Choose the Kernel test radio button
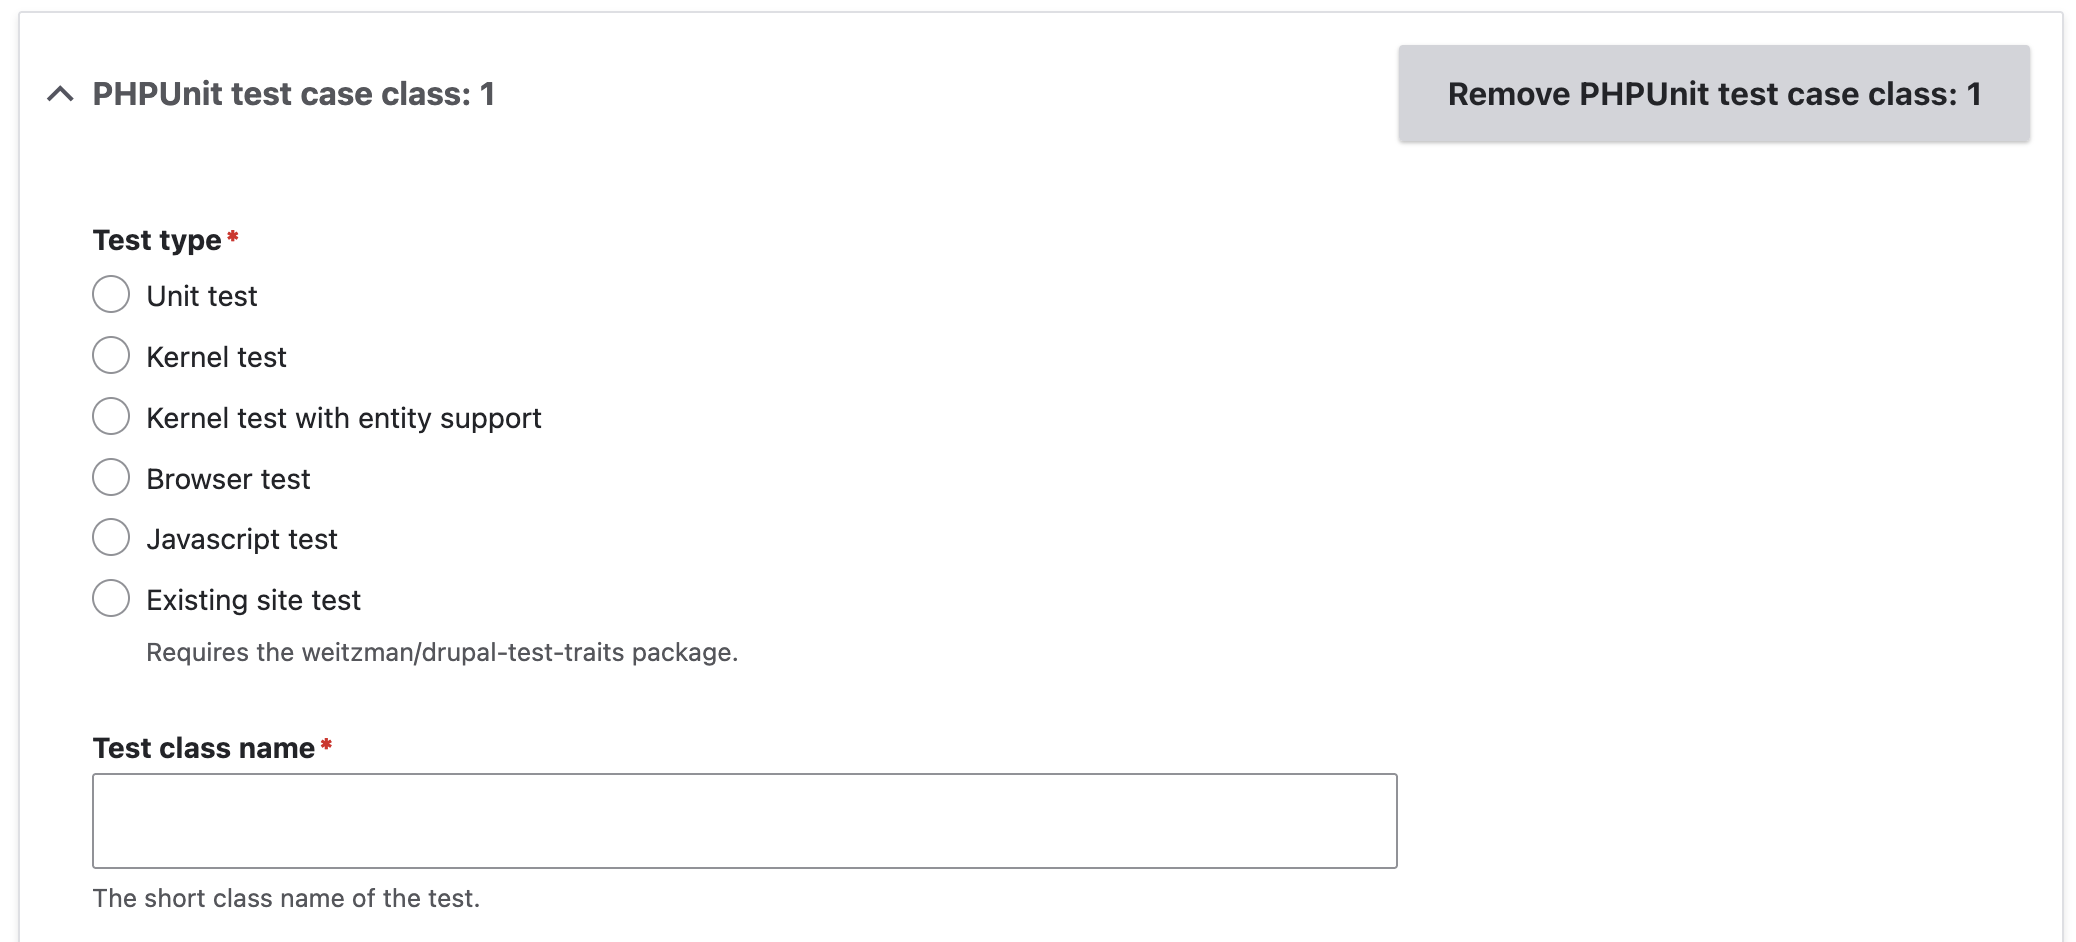2076x942 pixels. click(x=111, y=356)
